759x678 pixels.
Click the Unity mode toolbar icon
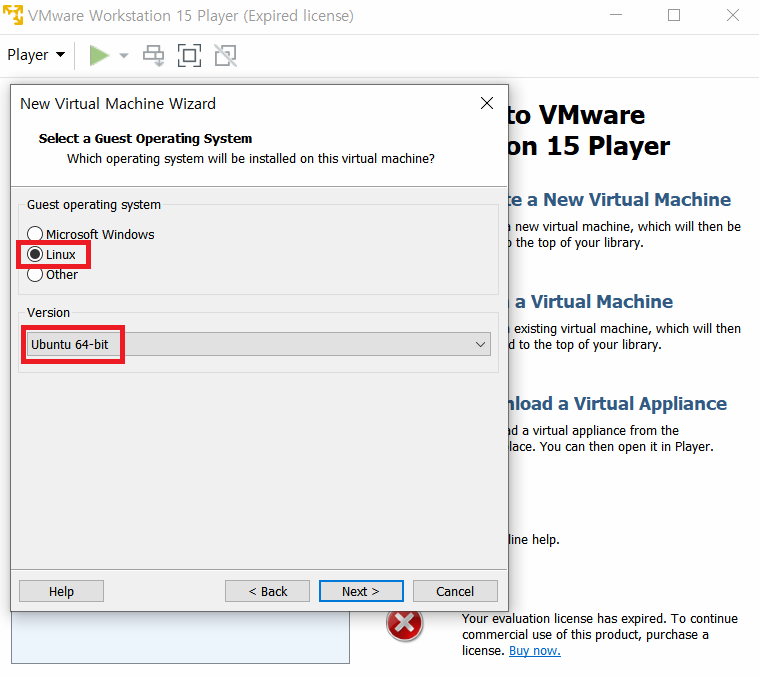click(226, 55)
